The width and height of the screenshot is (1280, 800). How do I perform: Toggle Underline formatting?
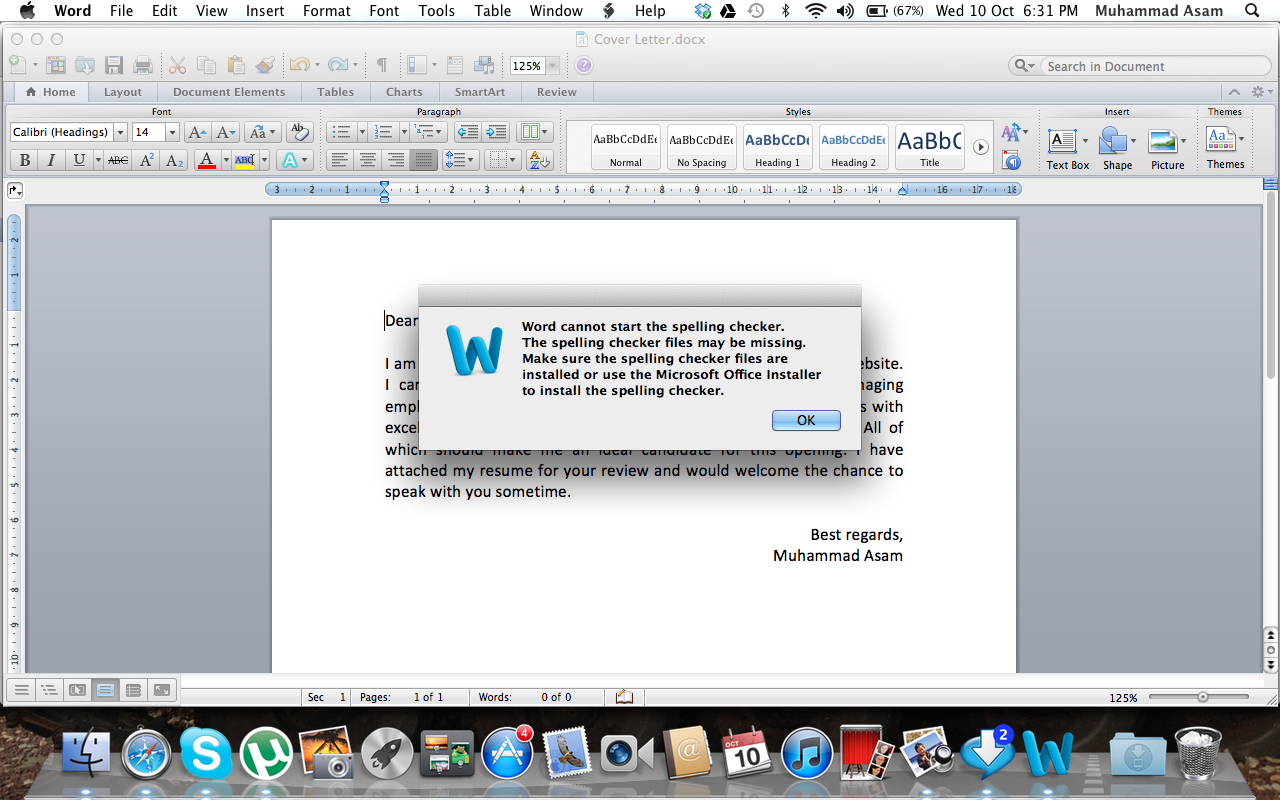tap(78, 160)
